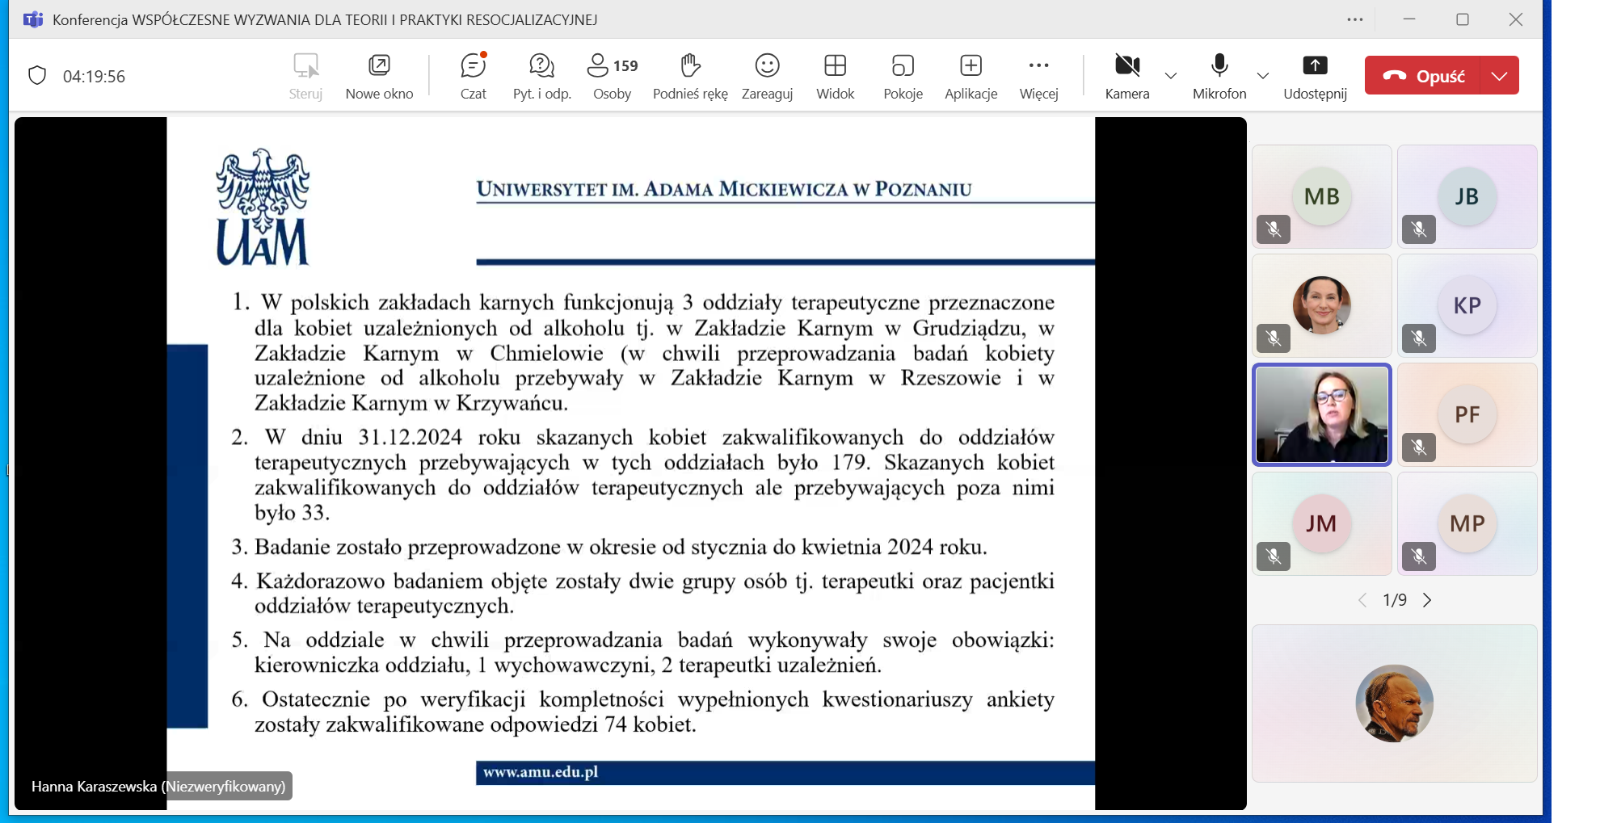Open the Aplikacje apps button
This screenshot has width=1600, height=823.
coord(971,76)
